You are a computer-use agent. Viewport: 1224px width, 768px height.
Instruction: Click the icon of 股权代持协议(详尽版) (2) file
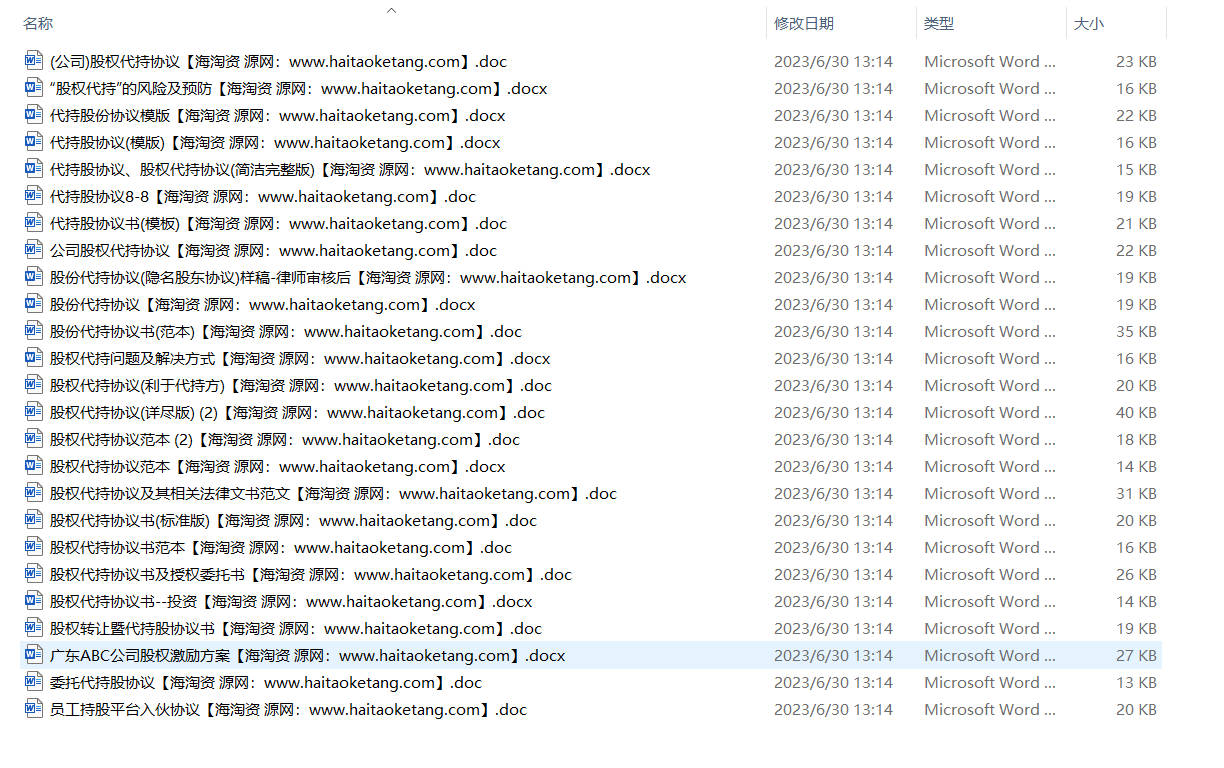click(x=33, y=412)
